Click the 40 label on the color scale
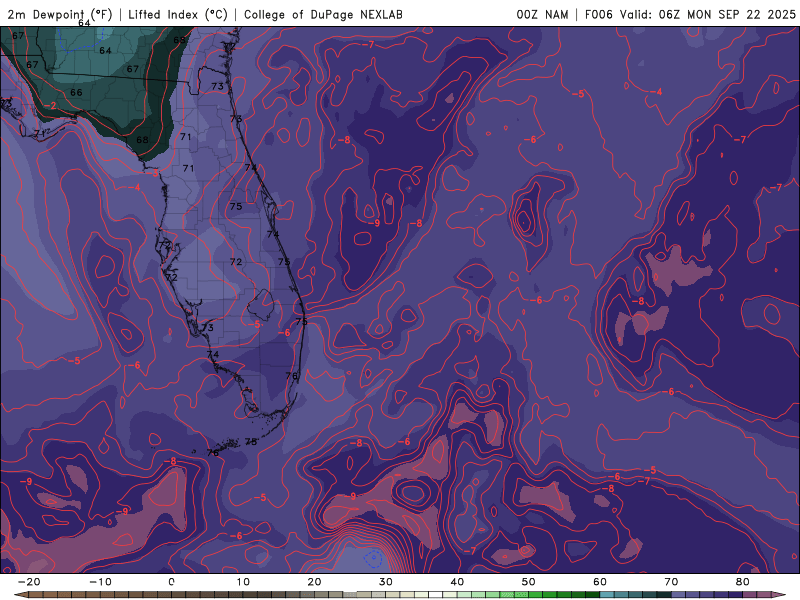 point(457,582)
